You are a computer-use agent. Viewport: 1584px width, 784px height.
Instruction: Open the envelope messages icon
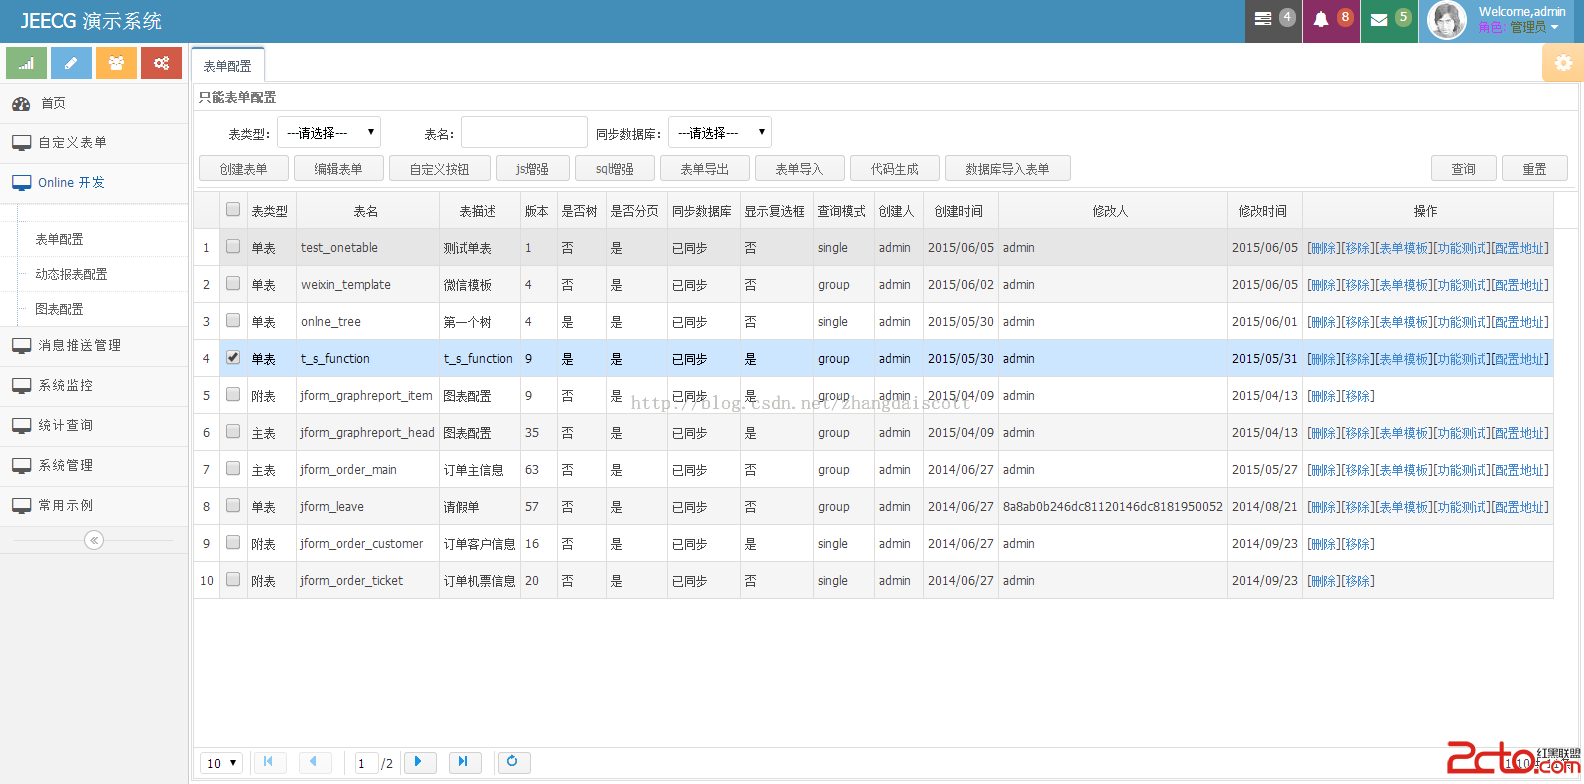coord(1389,20)
